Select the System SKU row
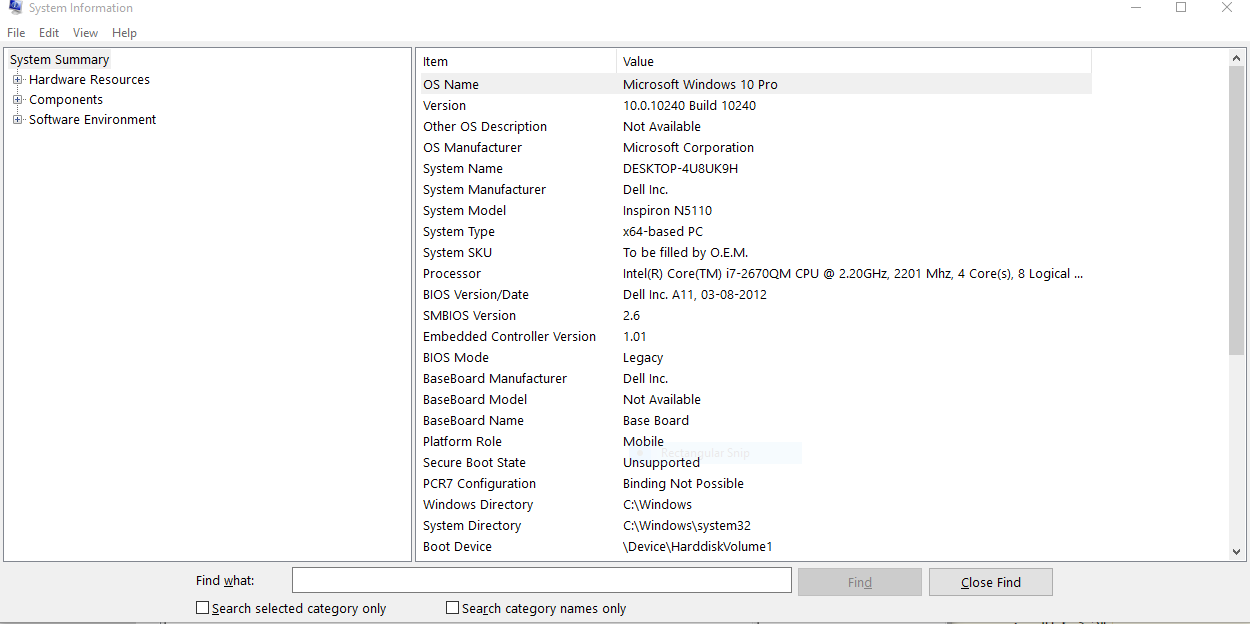This screenshot has height=624, width=1250. tap(754, 253)
